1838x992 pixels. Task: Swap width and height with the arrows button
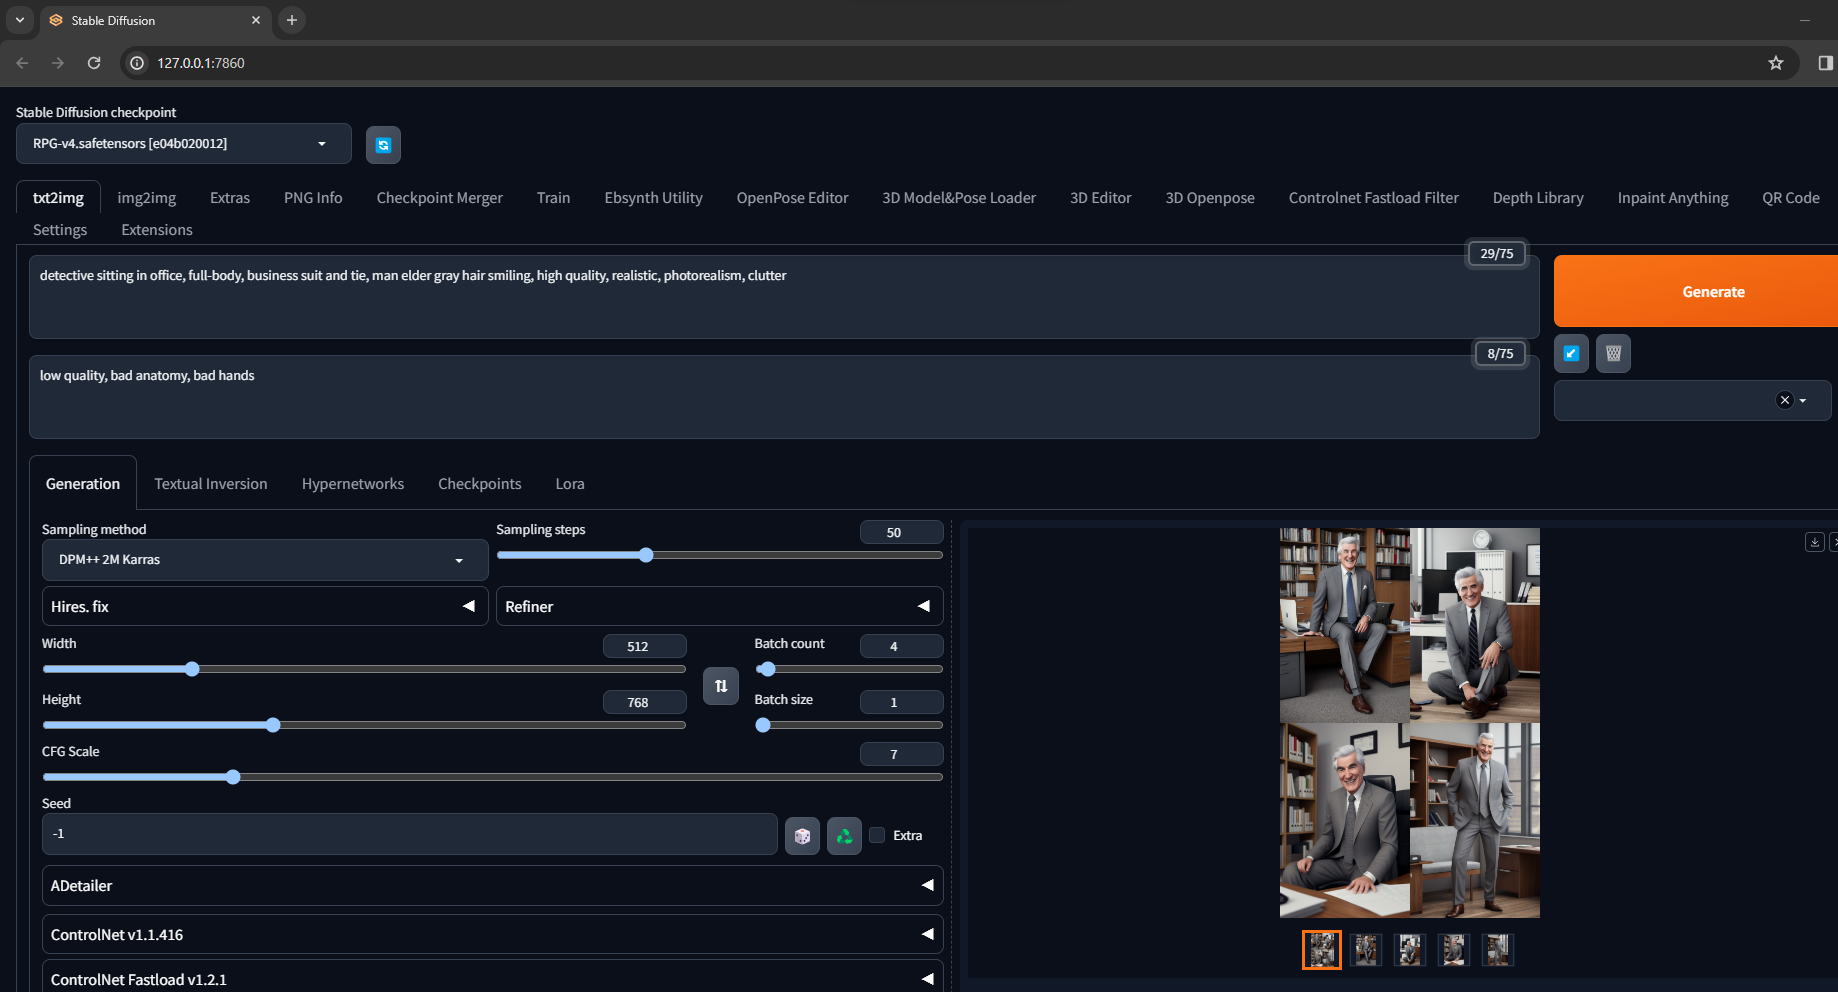coord(721,686)
